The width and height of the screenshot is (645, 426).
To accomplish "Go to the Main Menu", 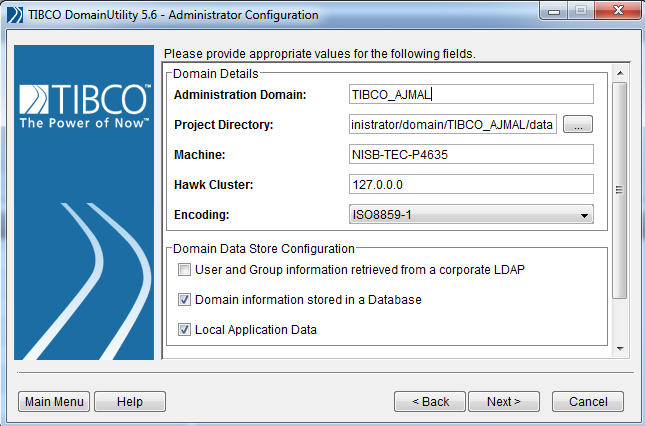I will pos(54,401).
